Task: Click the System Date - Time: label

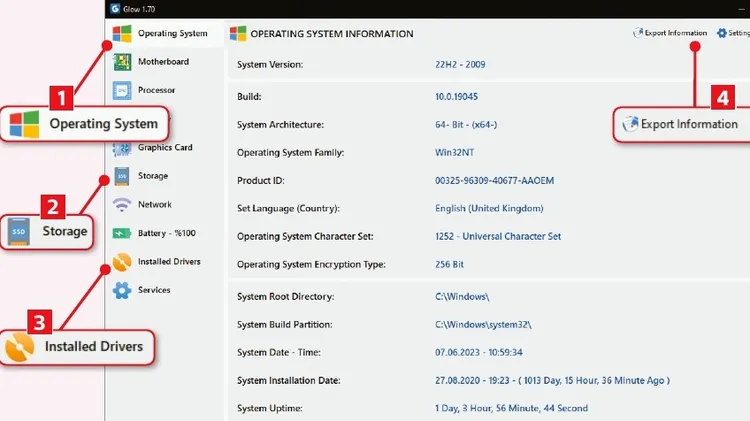Action: pyautogui.click(x=279, y=353)
